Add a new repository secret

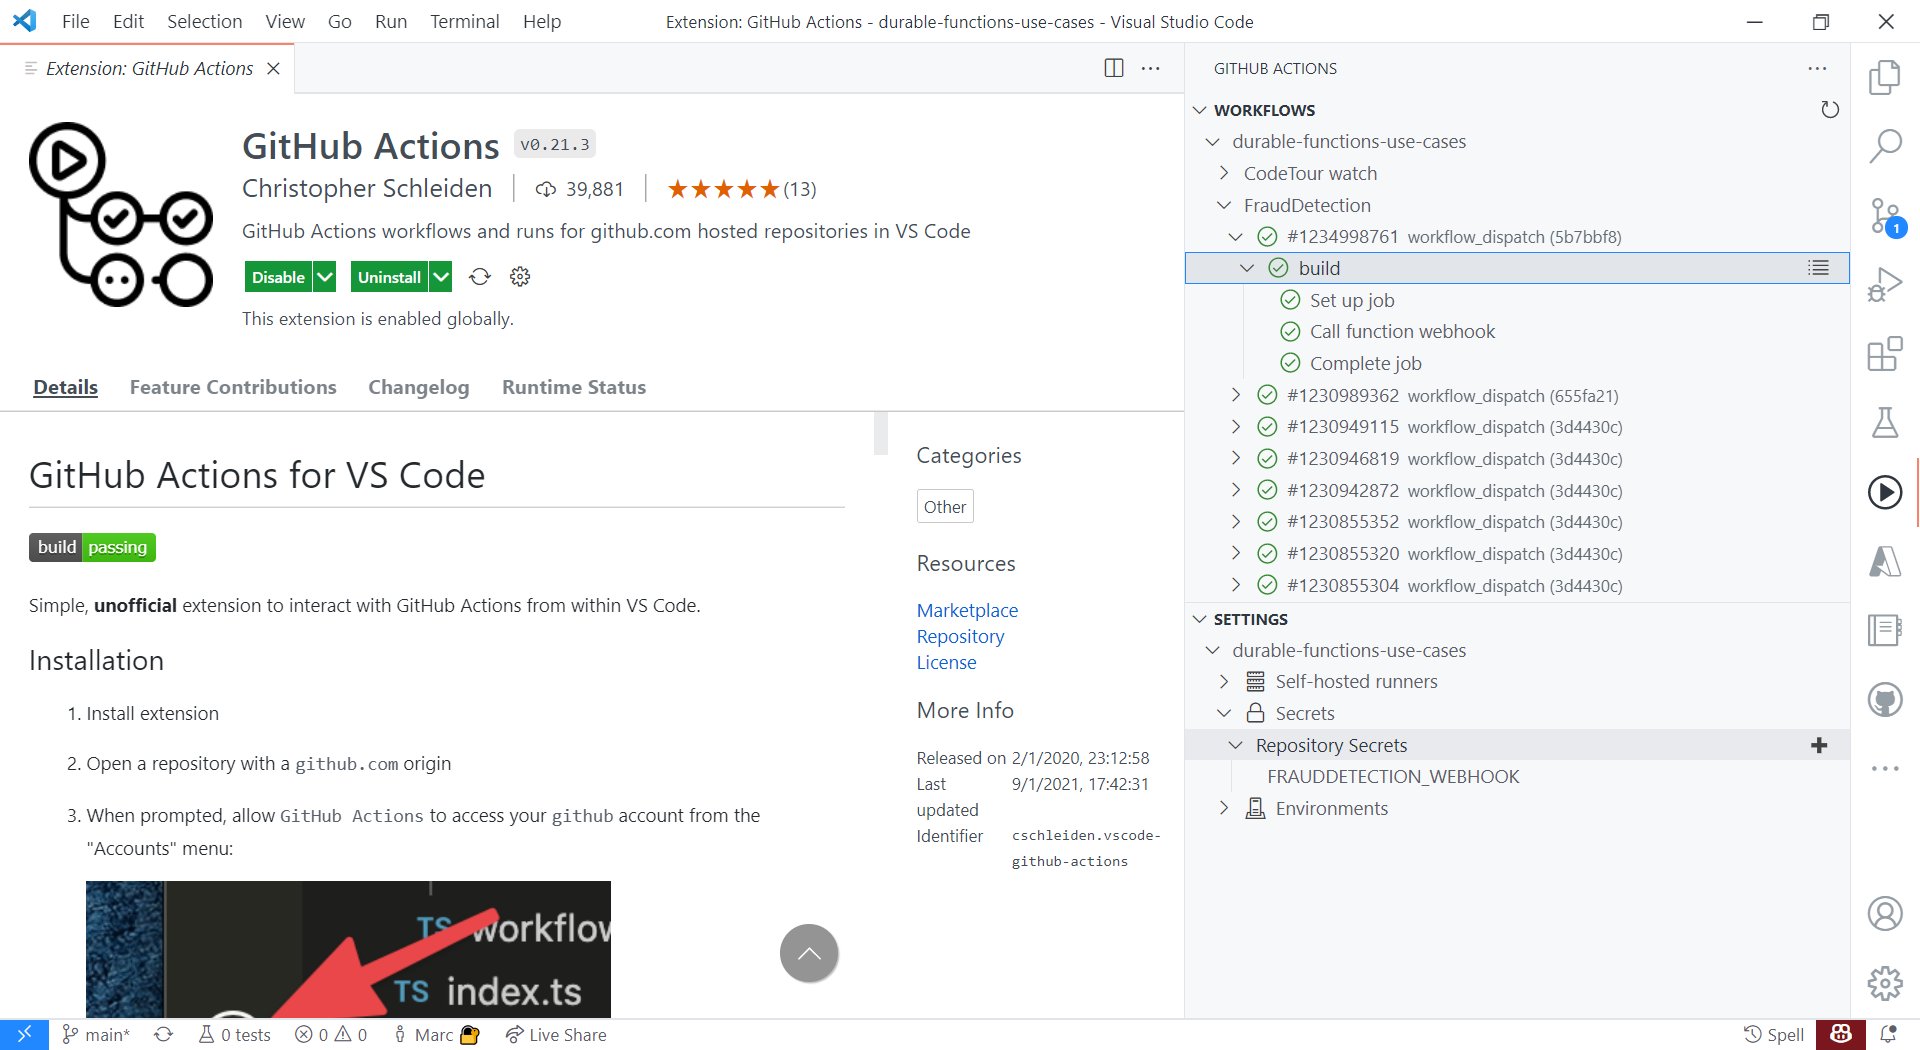[x=1819, y=745]
